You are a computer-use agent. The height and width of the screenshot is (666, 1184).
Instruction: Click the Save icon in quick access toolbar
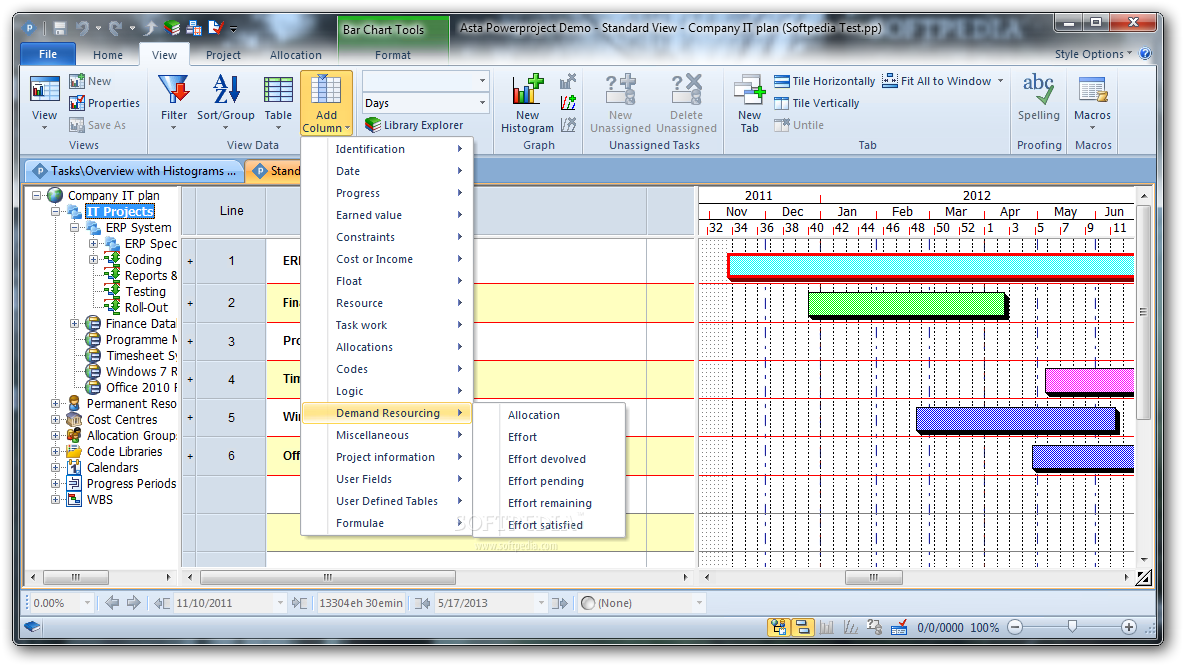point(60,29)
